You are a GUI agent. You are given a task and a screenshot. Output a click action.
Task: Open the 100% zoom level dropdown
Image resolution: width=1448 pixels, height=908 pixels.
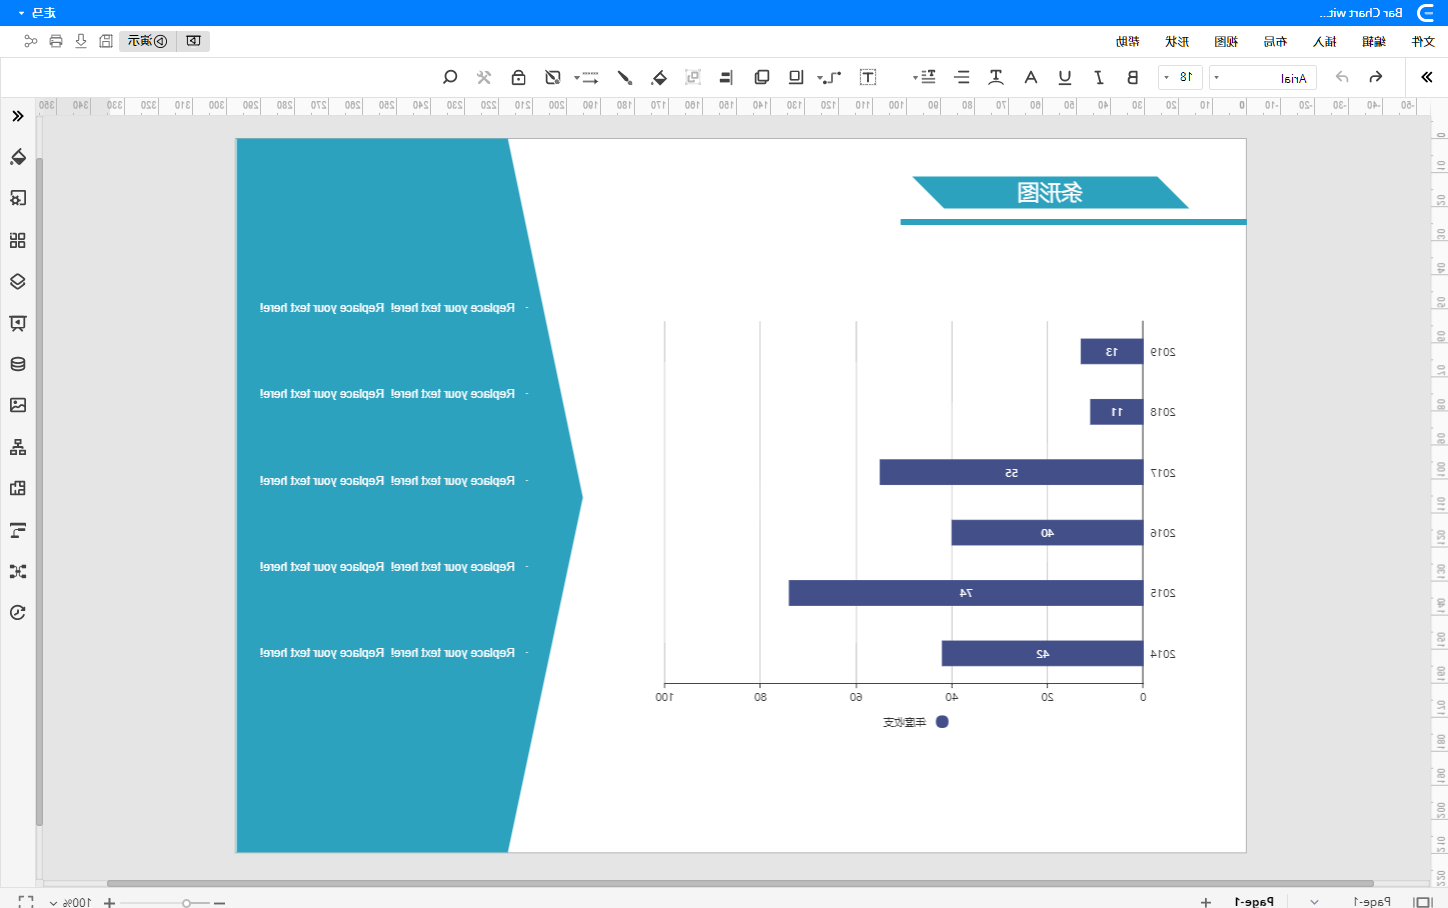pyautogui.click(x=70, y=902)
